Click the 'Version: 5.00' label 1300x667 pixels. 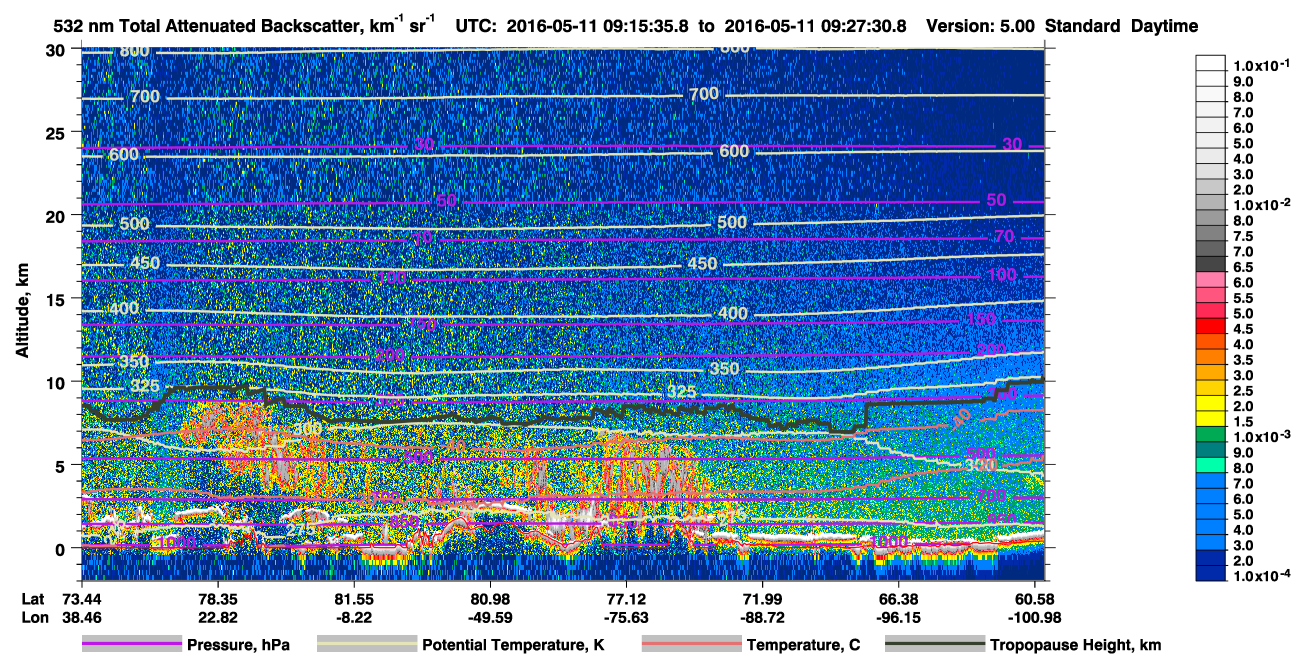pos(979,26)
